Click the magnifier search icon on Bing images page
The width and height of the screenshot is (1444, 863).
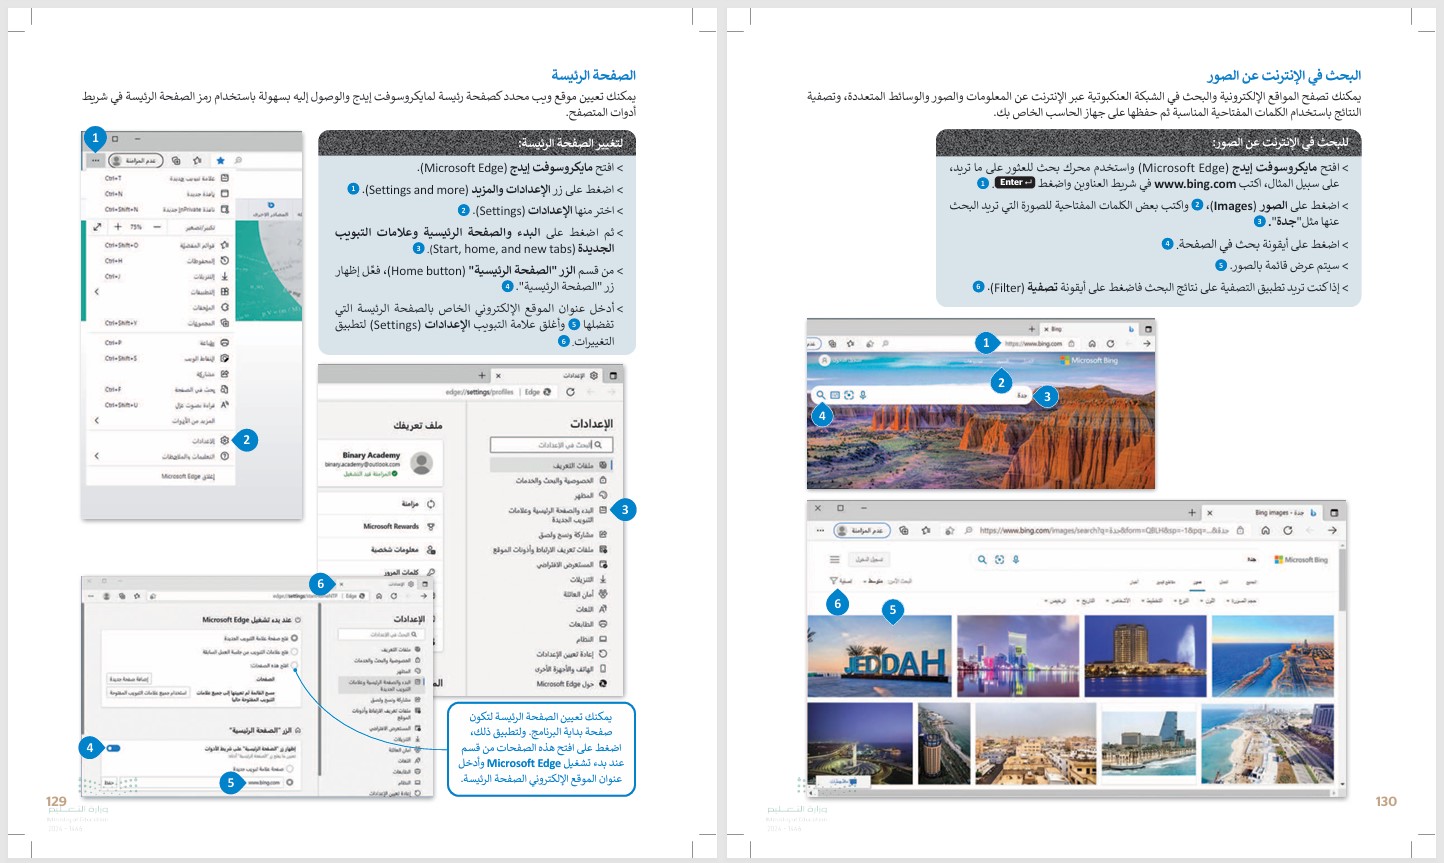point(982,560)
